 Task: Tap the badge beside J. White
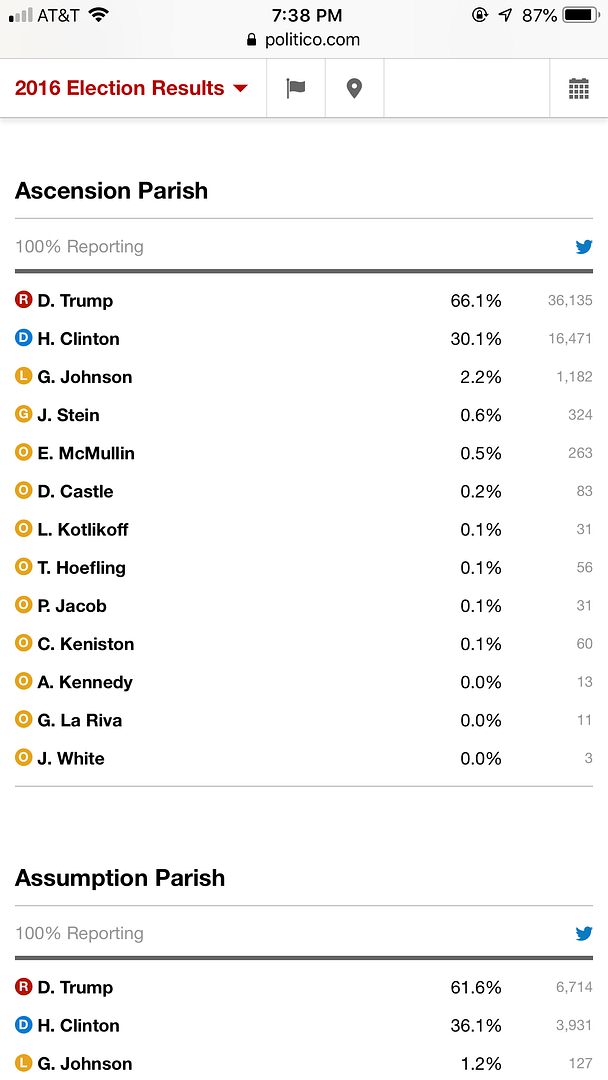coord(24,758)
